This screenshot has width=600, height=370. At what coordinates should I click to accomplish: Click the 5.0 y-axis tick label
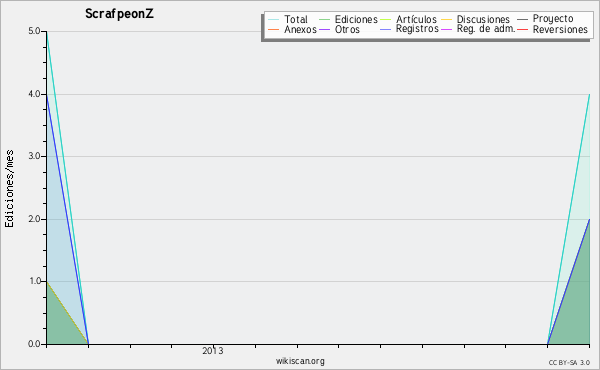point(34,31)
